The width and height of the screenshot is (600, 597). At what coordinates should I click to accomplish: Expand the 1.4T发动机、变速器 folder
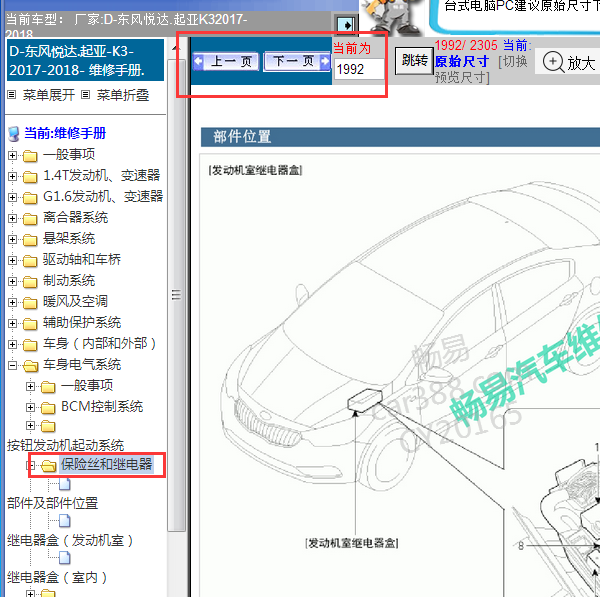[12, 176]
